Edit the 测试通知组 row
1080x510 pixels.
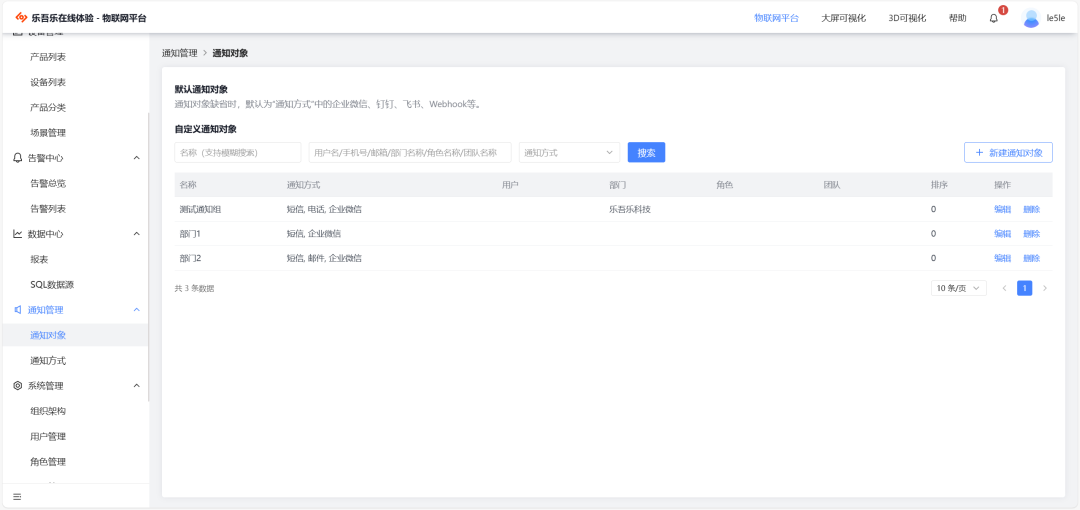(x=1002, y=210)
